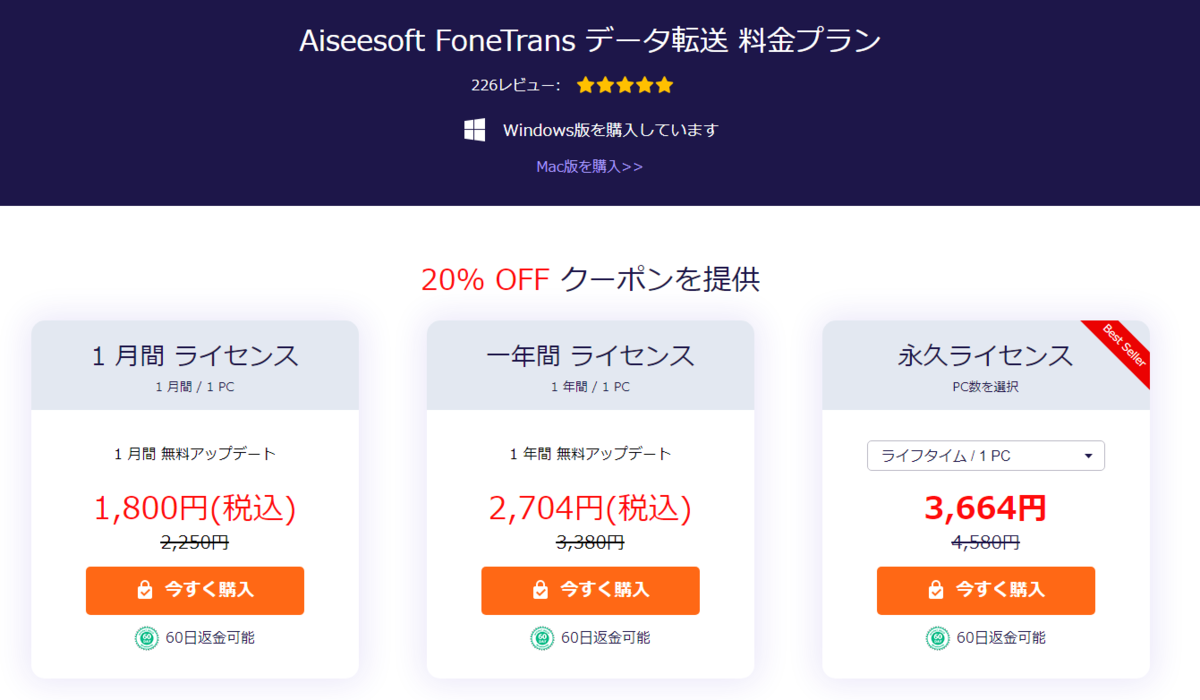This screenshot has width=1200, height=700.
Task: Buy the 一年間 license now
Action: pos(590,590)
